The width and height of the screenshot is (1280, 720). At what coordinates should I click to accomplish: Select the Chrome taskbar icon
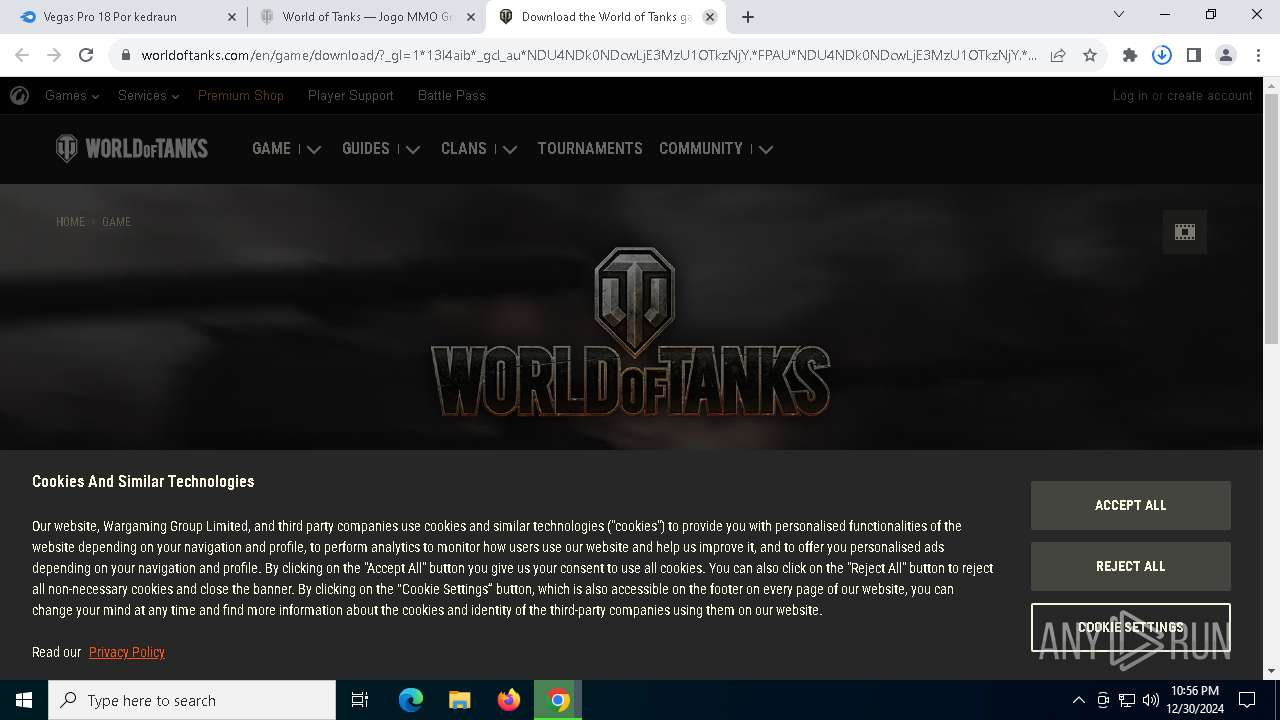[558, 700]
